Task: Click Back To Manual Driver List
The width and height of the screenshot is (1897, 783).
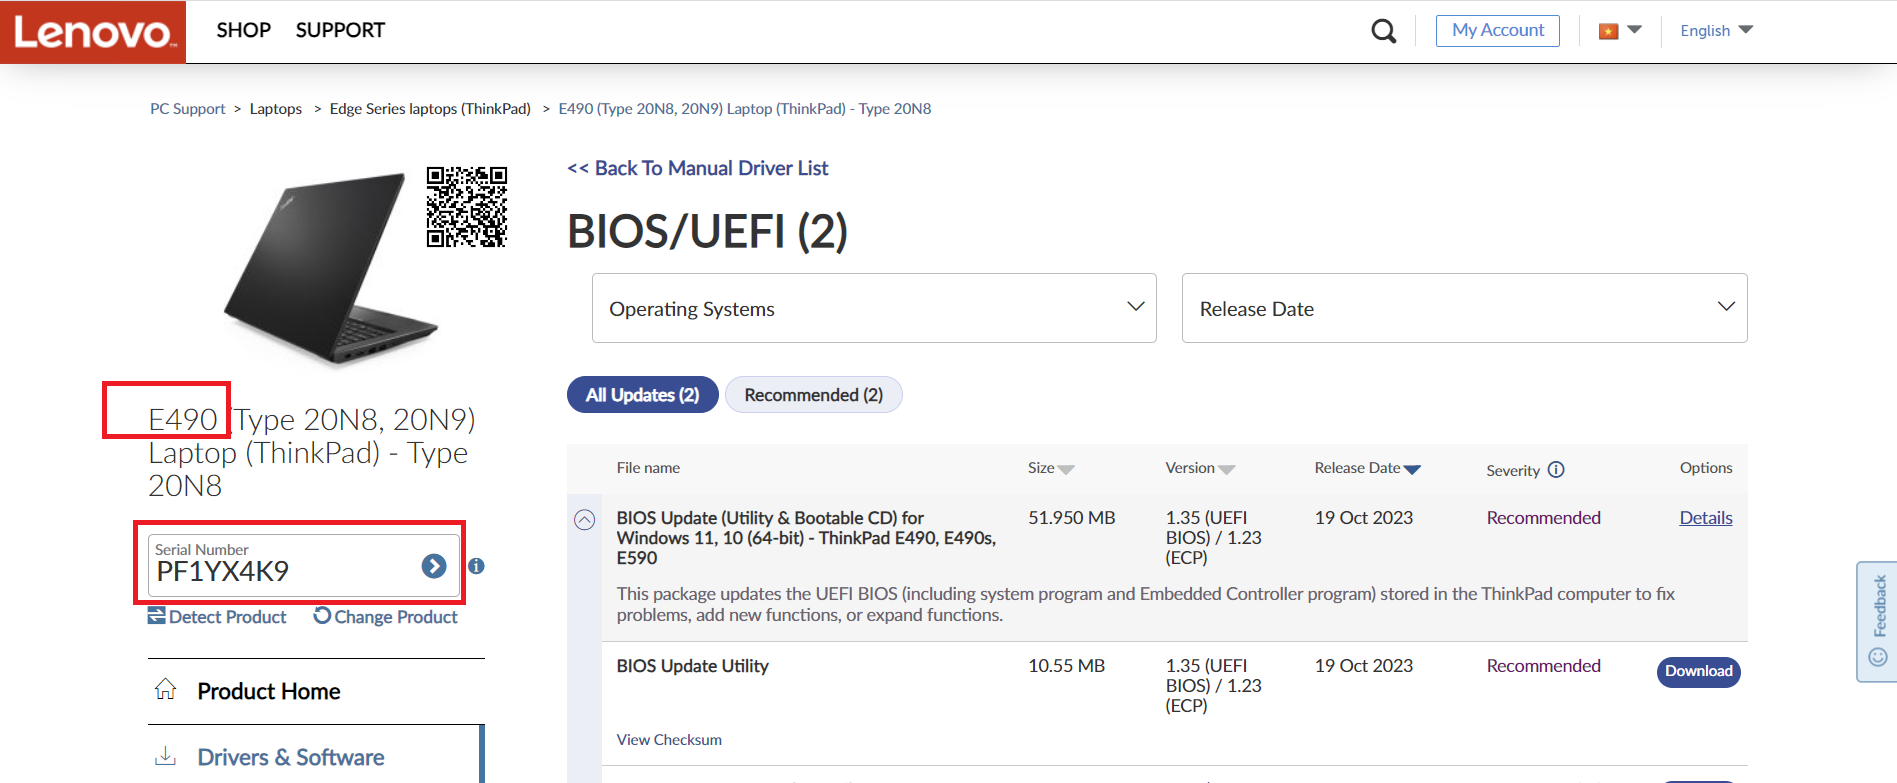Action: (698, 168)
